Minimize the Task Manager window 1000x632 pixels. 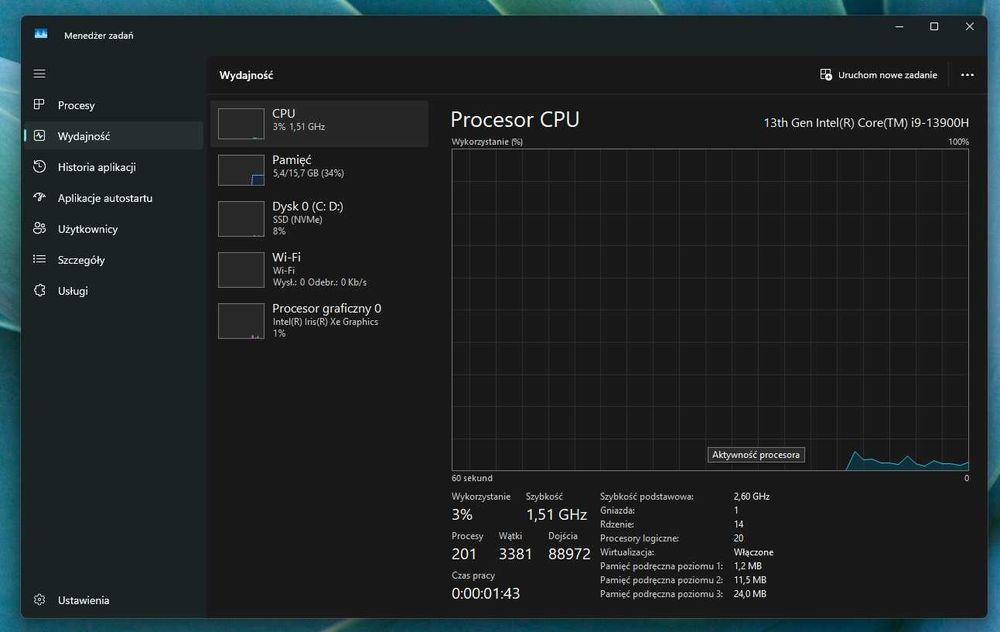[x=899, y=27]
